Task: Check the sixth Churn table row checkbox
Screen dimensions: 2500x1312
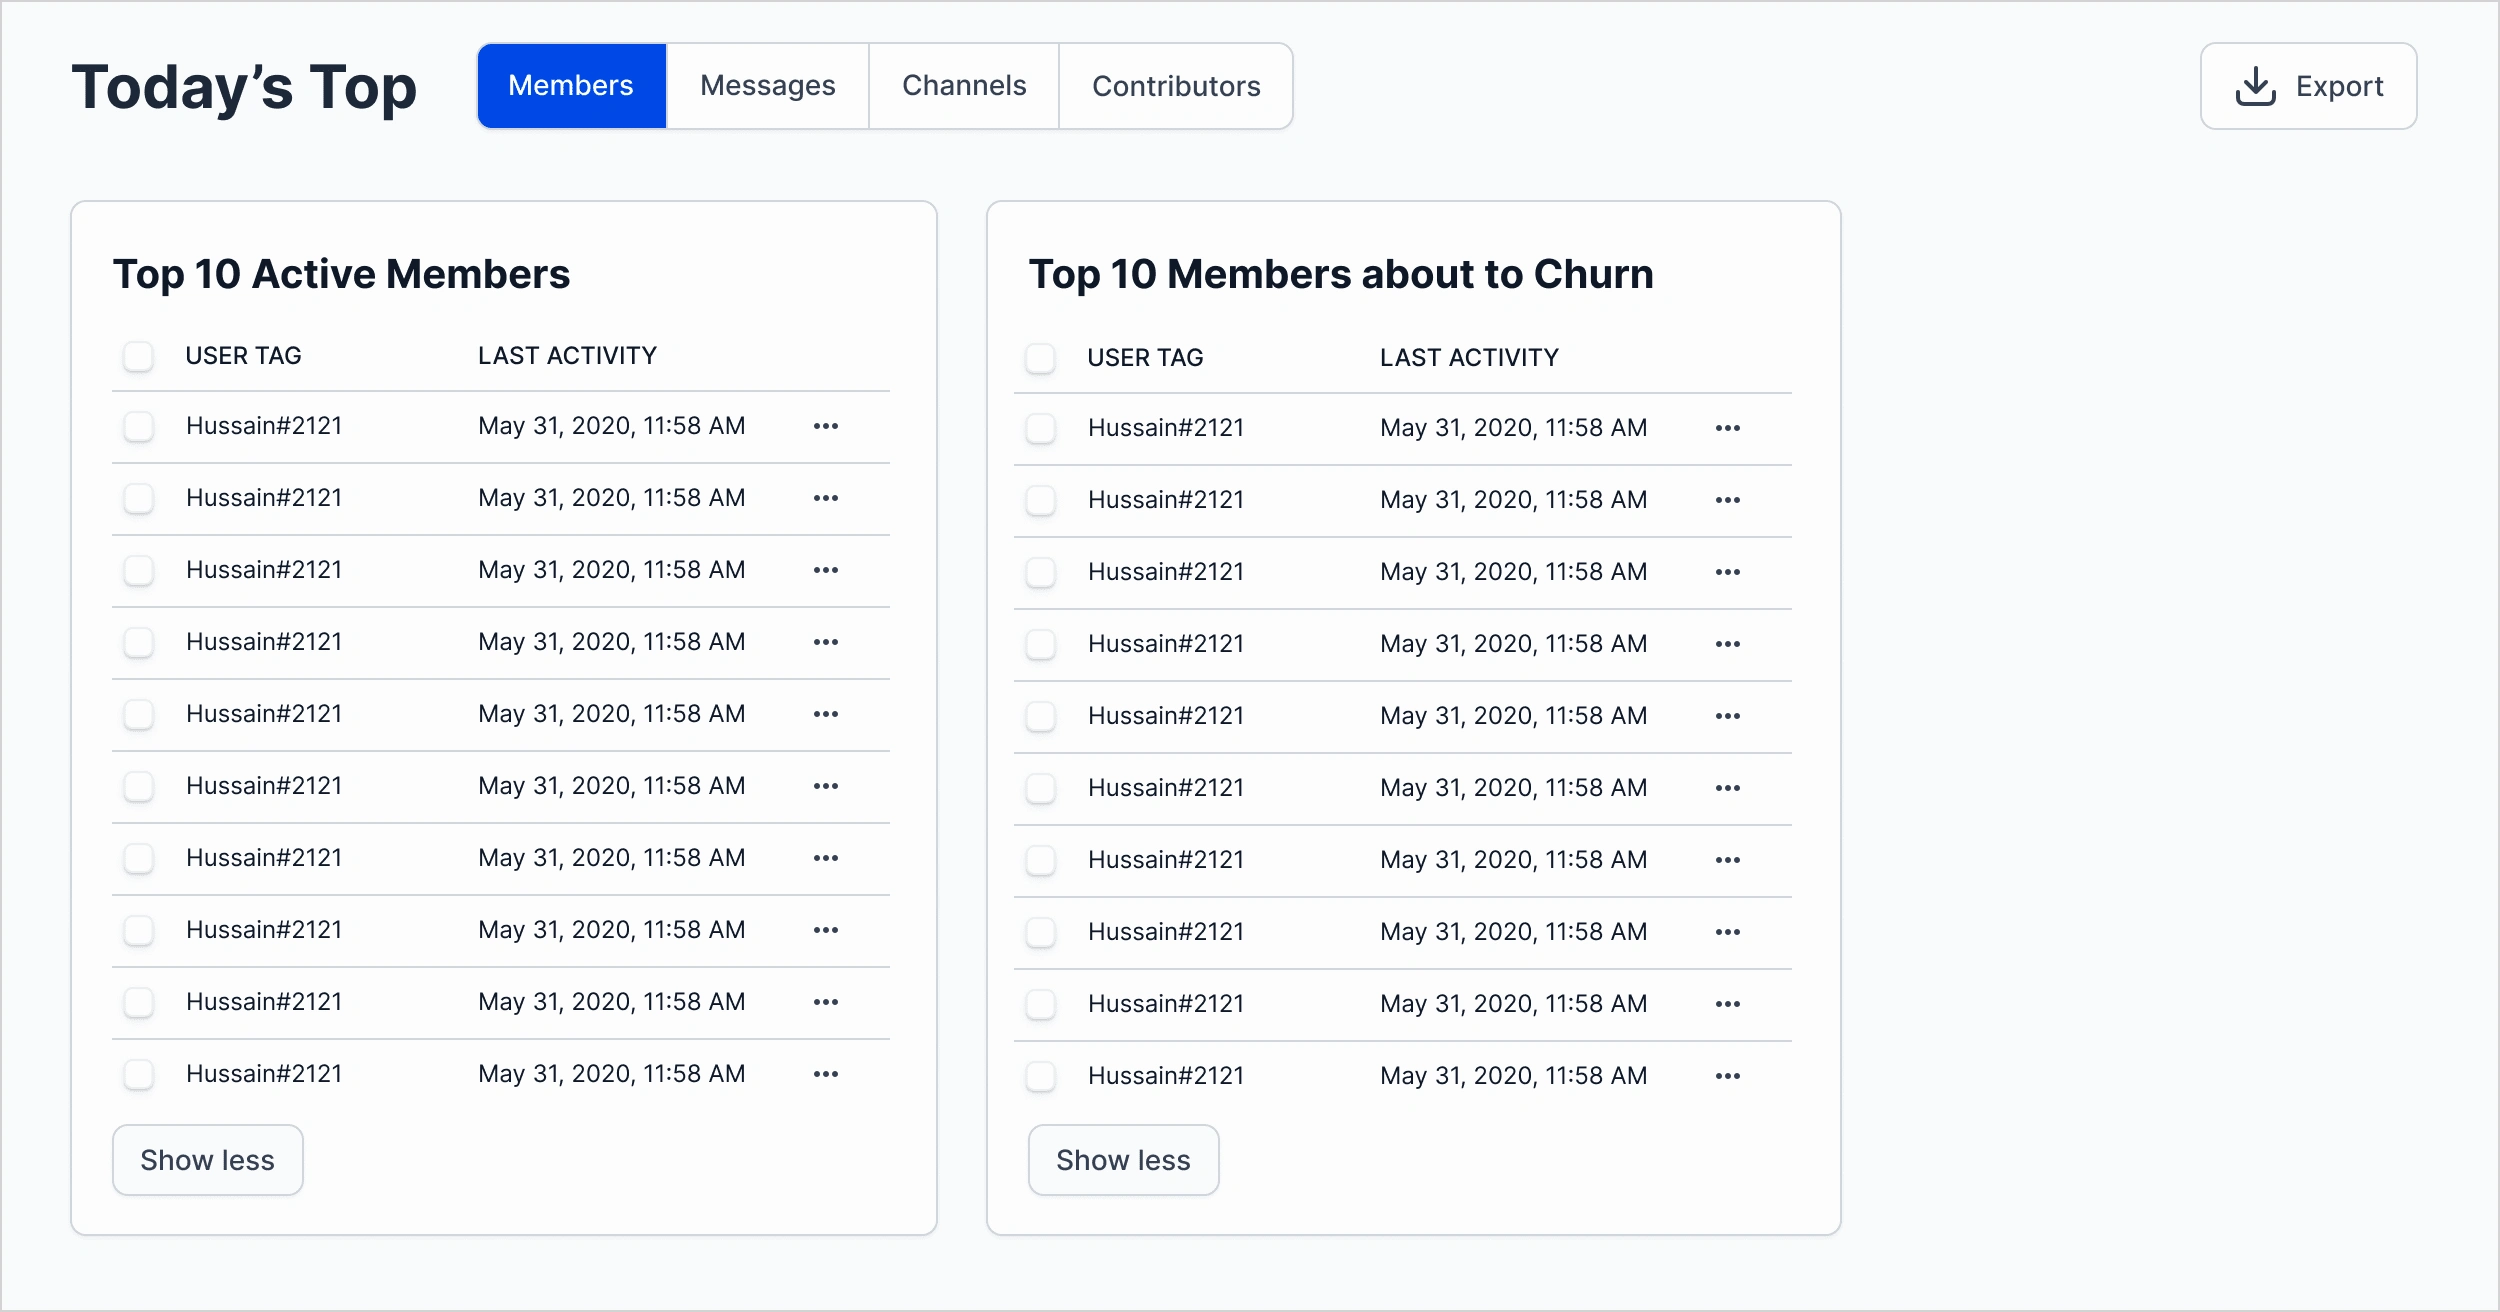Action: click(1041, 788)
